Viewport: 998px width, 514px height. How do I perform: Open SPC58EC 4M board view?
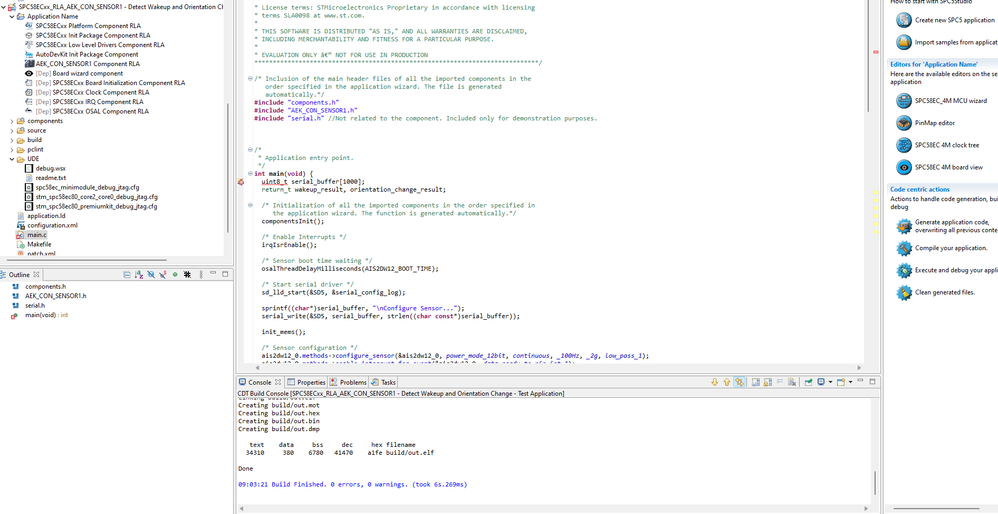click(949, 167)
